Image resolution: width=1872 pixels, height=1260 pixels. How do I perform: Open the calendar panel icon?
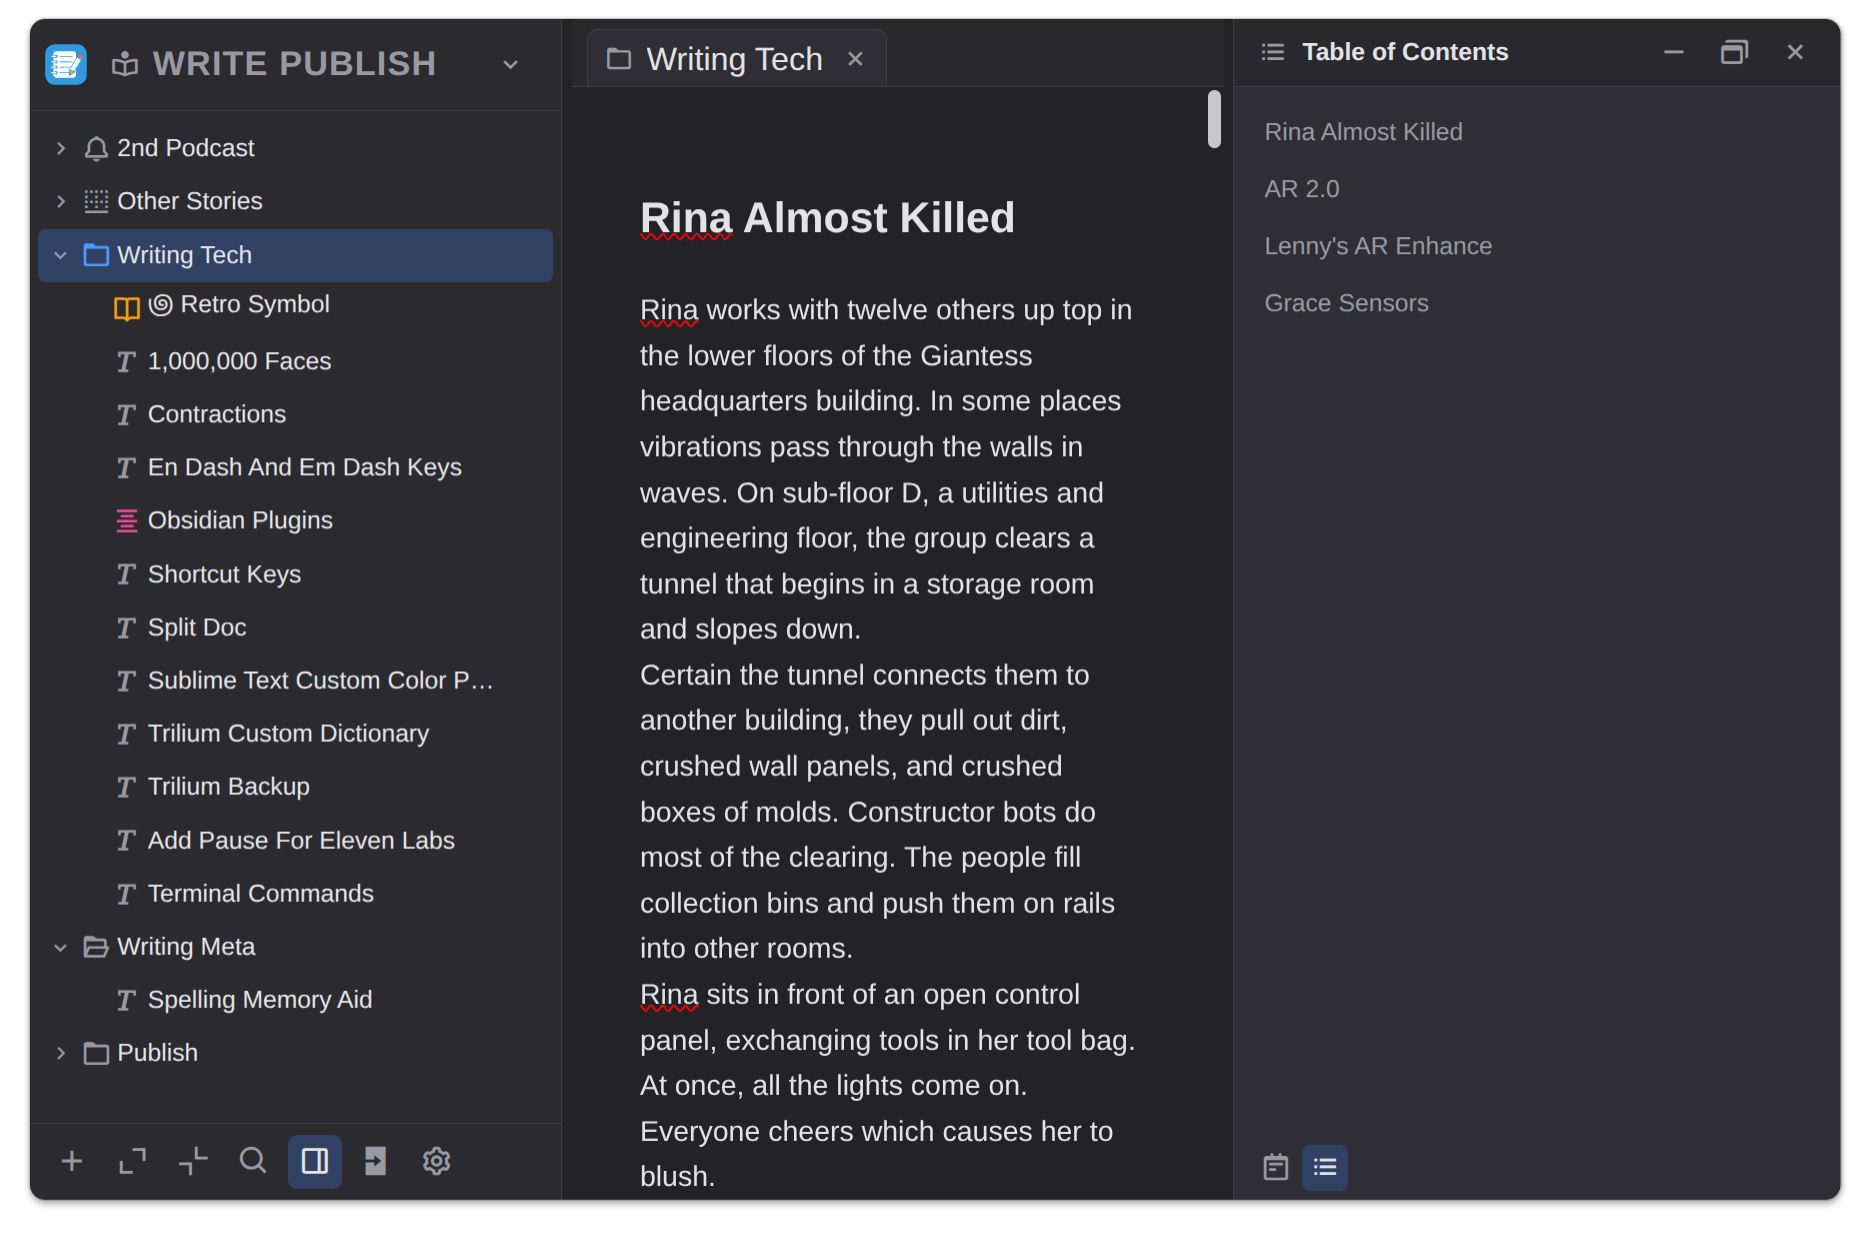click(x=1276, y=1167)
